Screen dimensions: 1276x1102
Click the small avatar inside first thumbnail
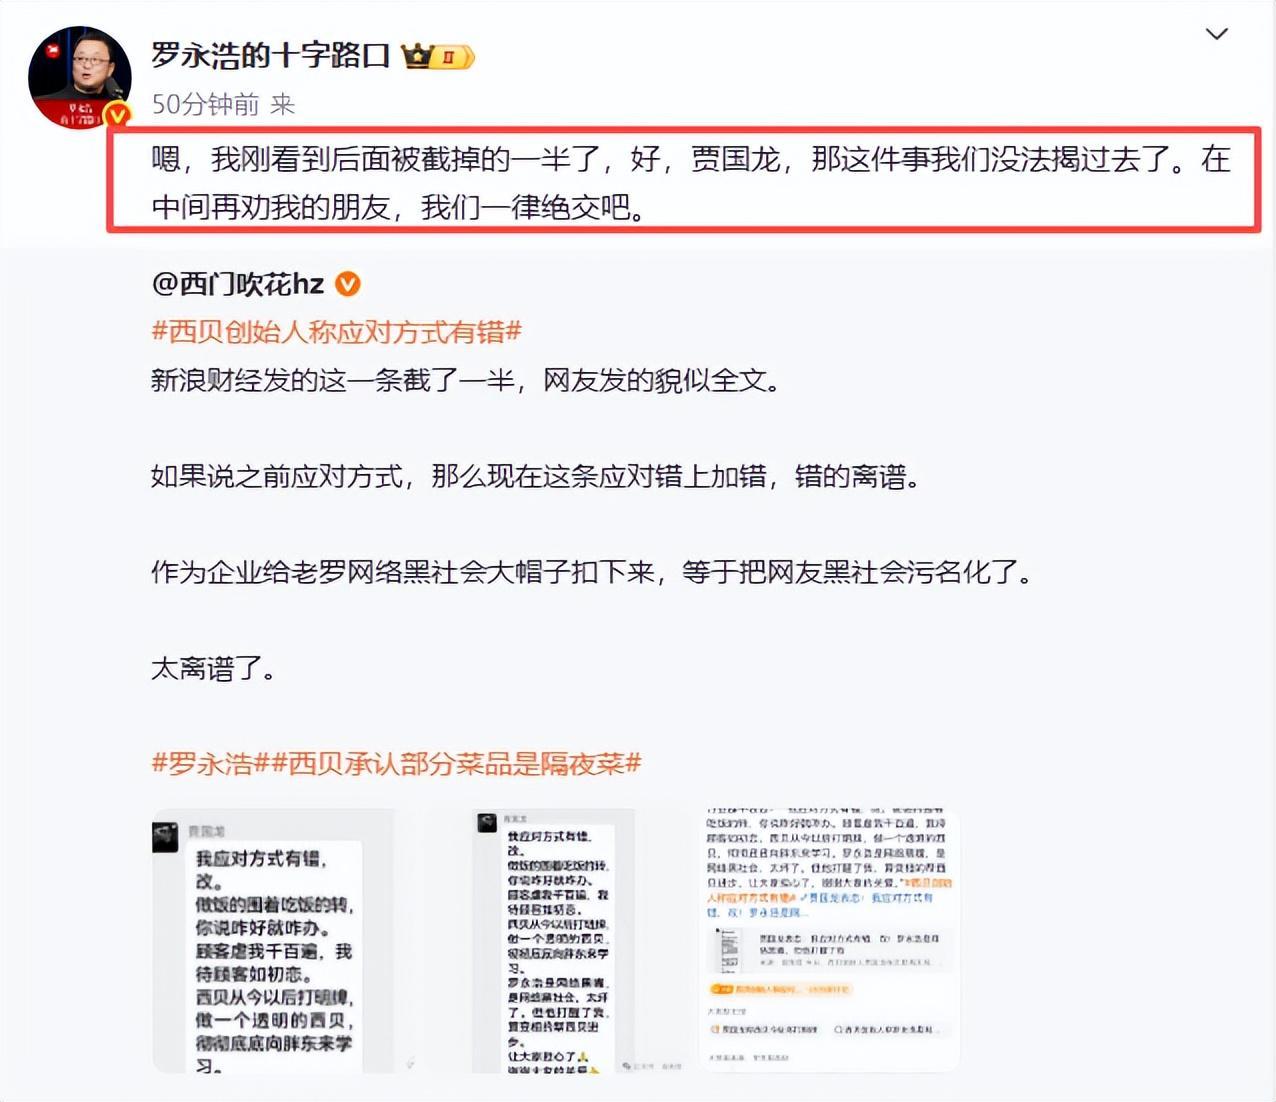point(165,838)
